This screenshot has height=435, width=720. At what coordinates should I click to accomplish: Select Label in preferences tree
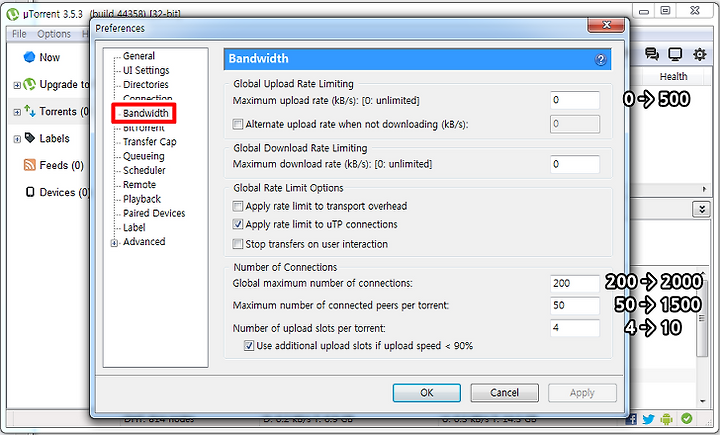coord(134,227)
